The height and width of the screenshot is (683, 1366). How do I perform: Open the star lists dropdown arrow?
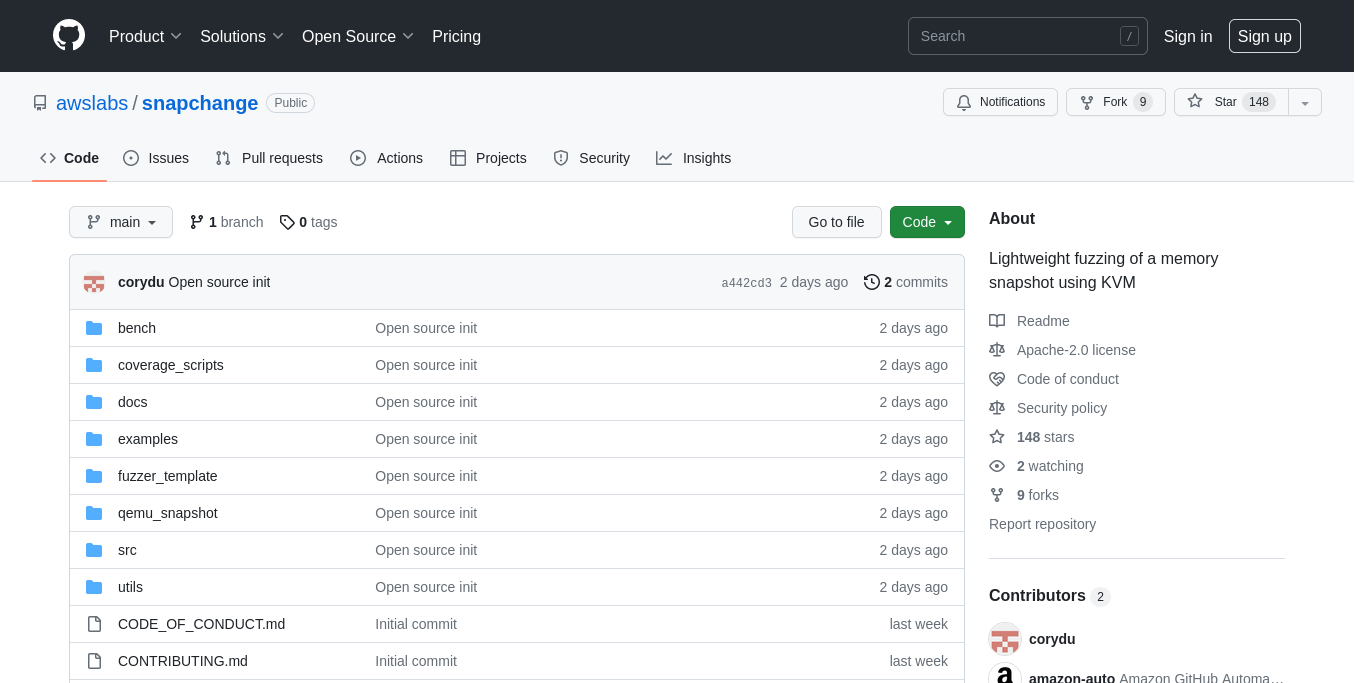click(1305, 103)
